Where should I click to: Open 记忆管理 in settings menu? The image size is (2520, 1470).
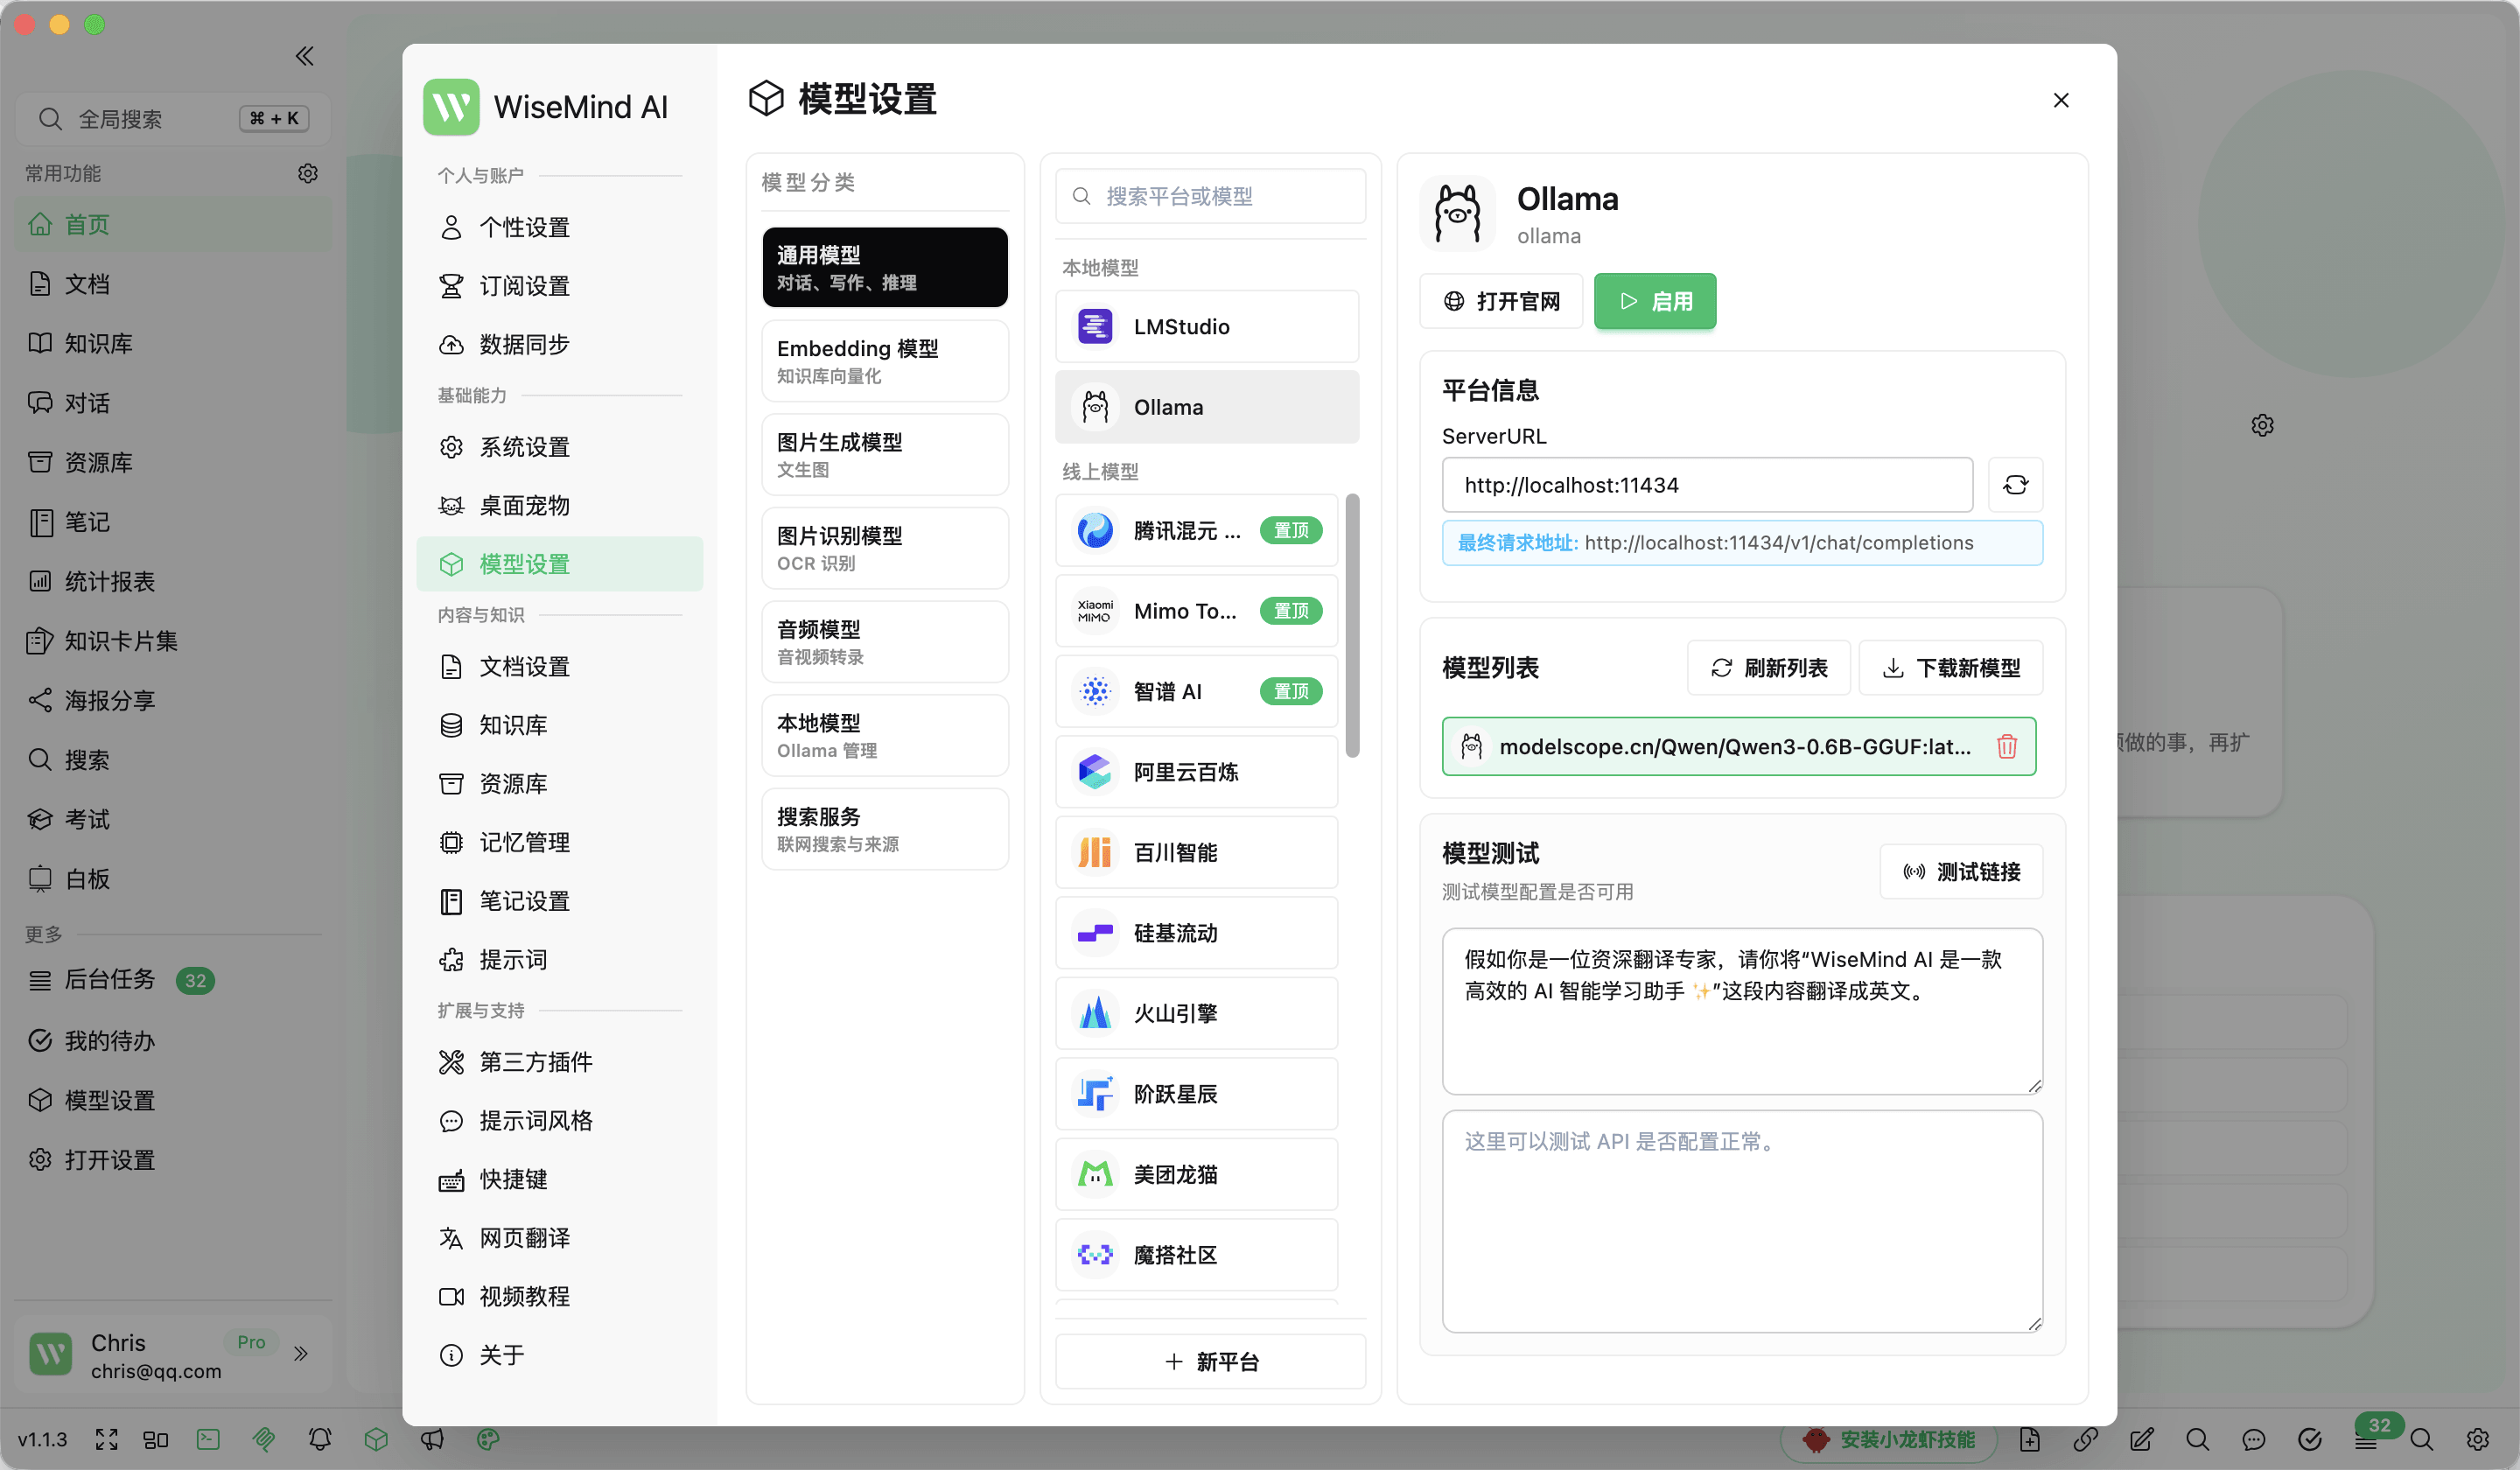tap(560, 842)
